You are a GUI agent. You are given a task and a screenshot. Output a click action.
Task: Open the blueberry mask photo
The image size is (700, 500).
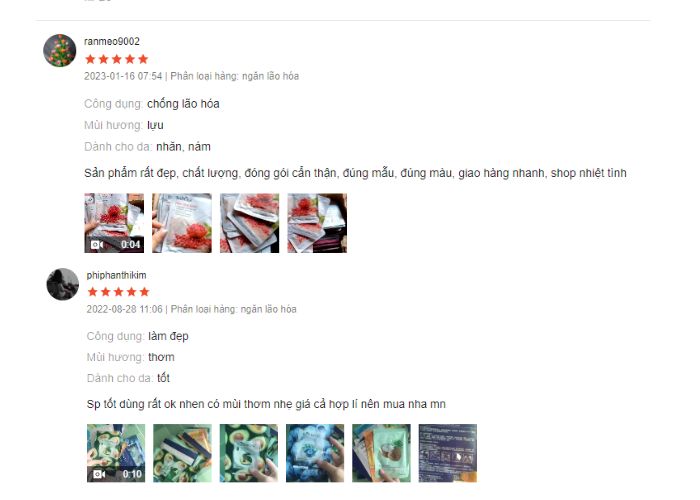click(x=315, y=453)
